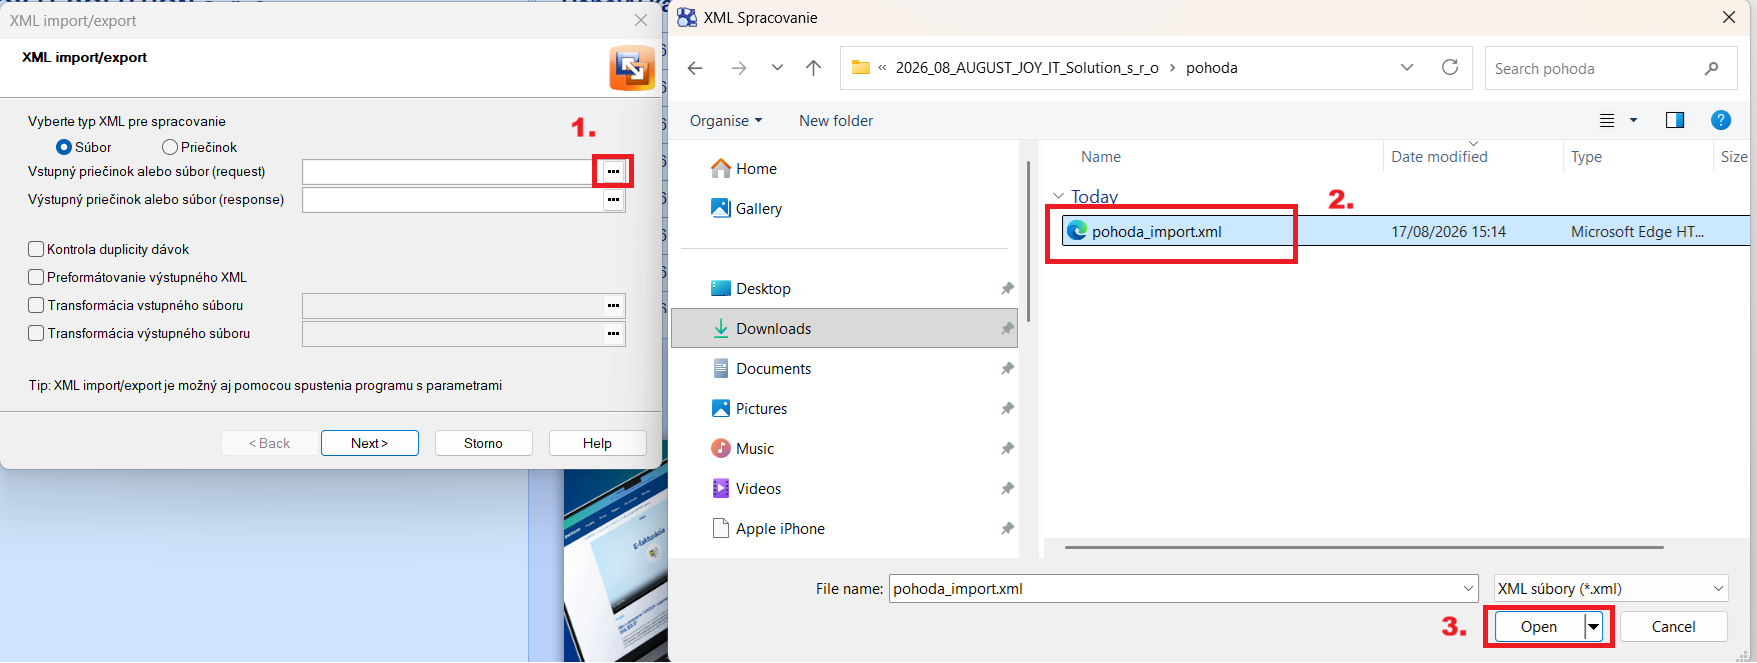The height and width of the screenshot is (663, 1757).
Task: Navigate up one folder level with up arrow
Action: [813, 68]
